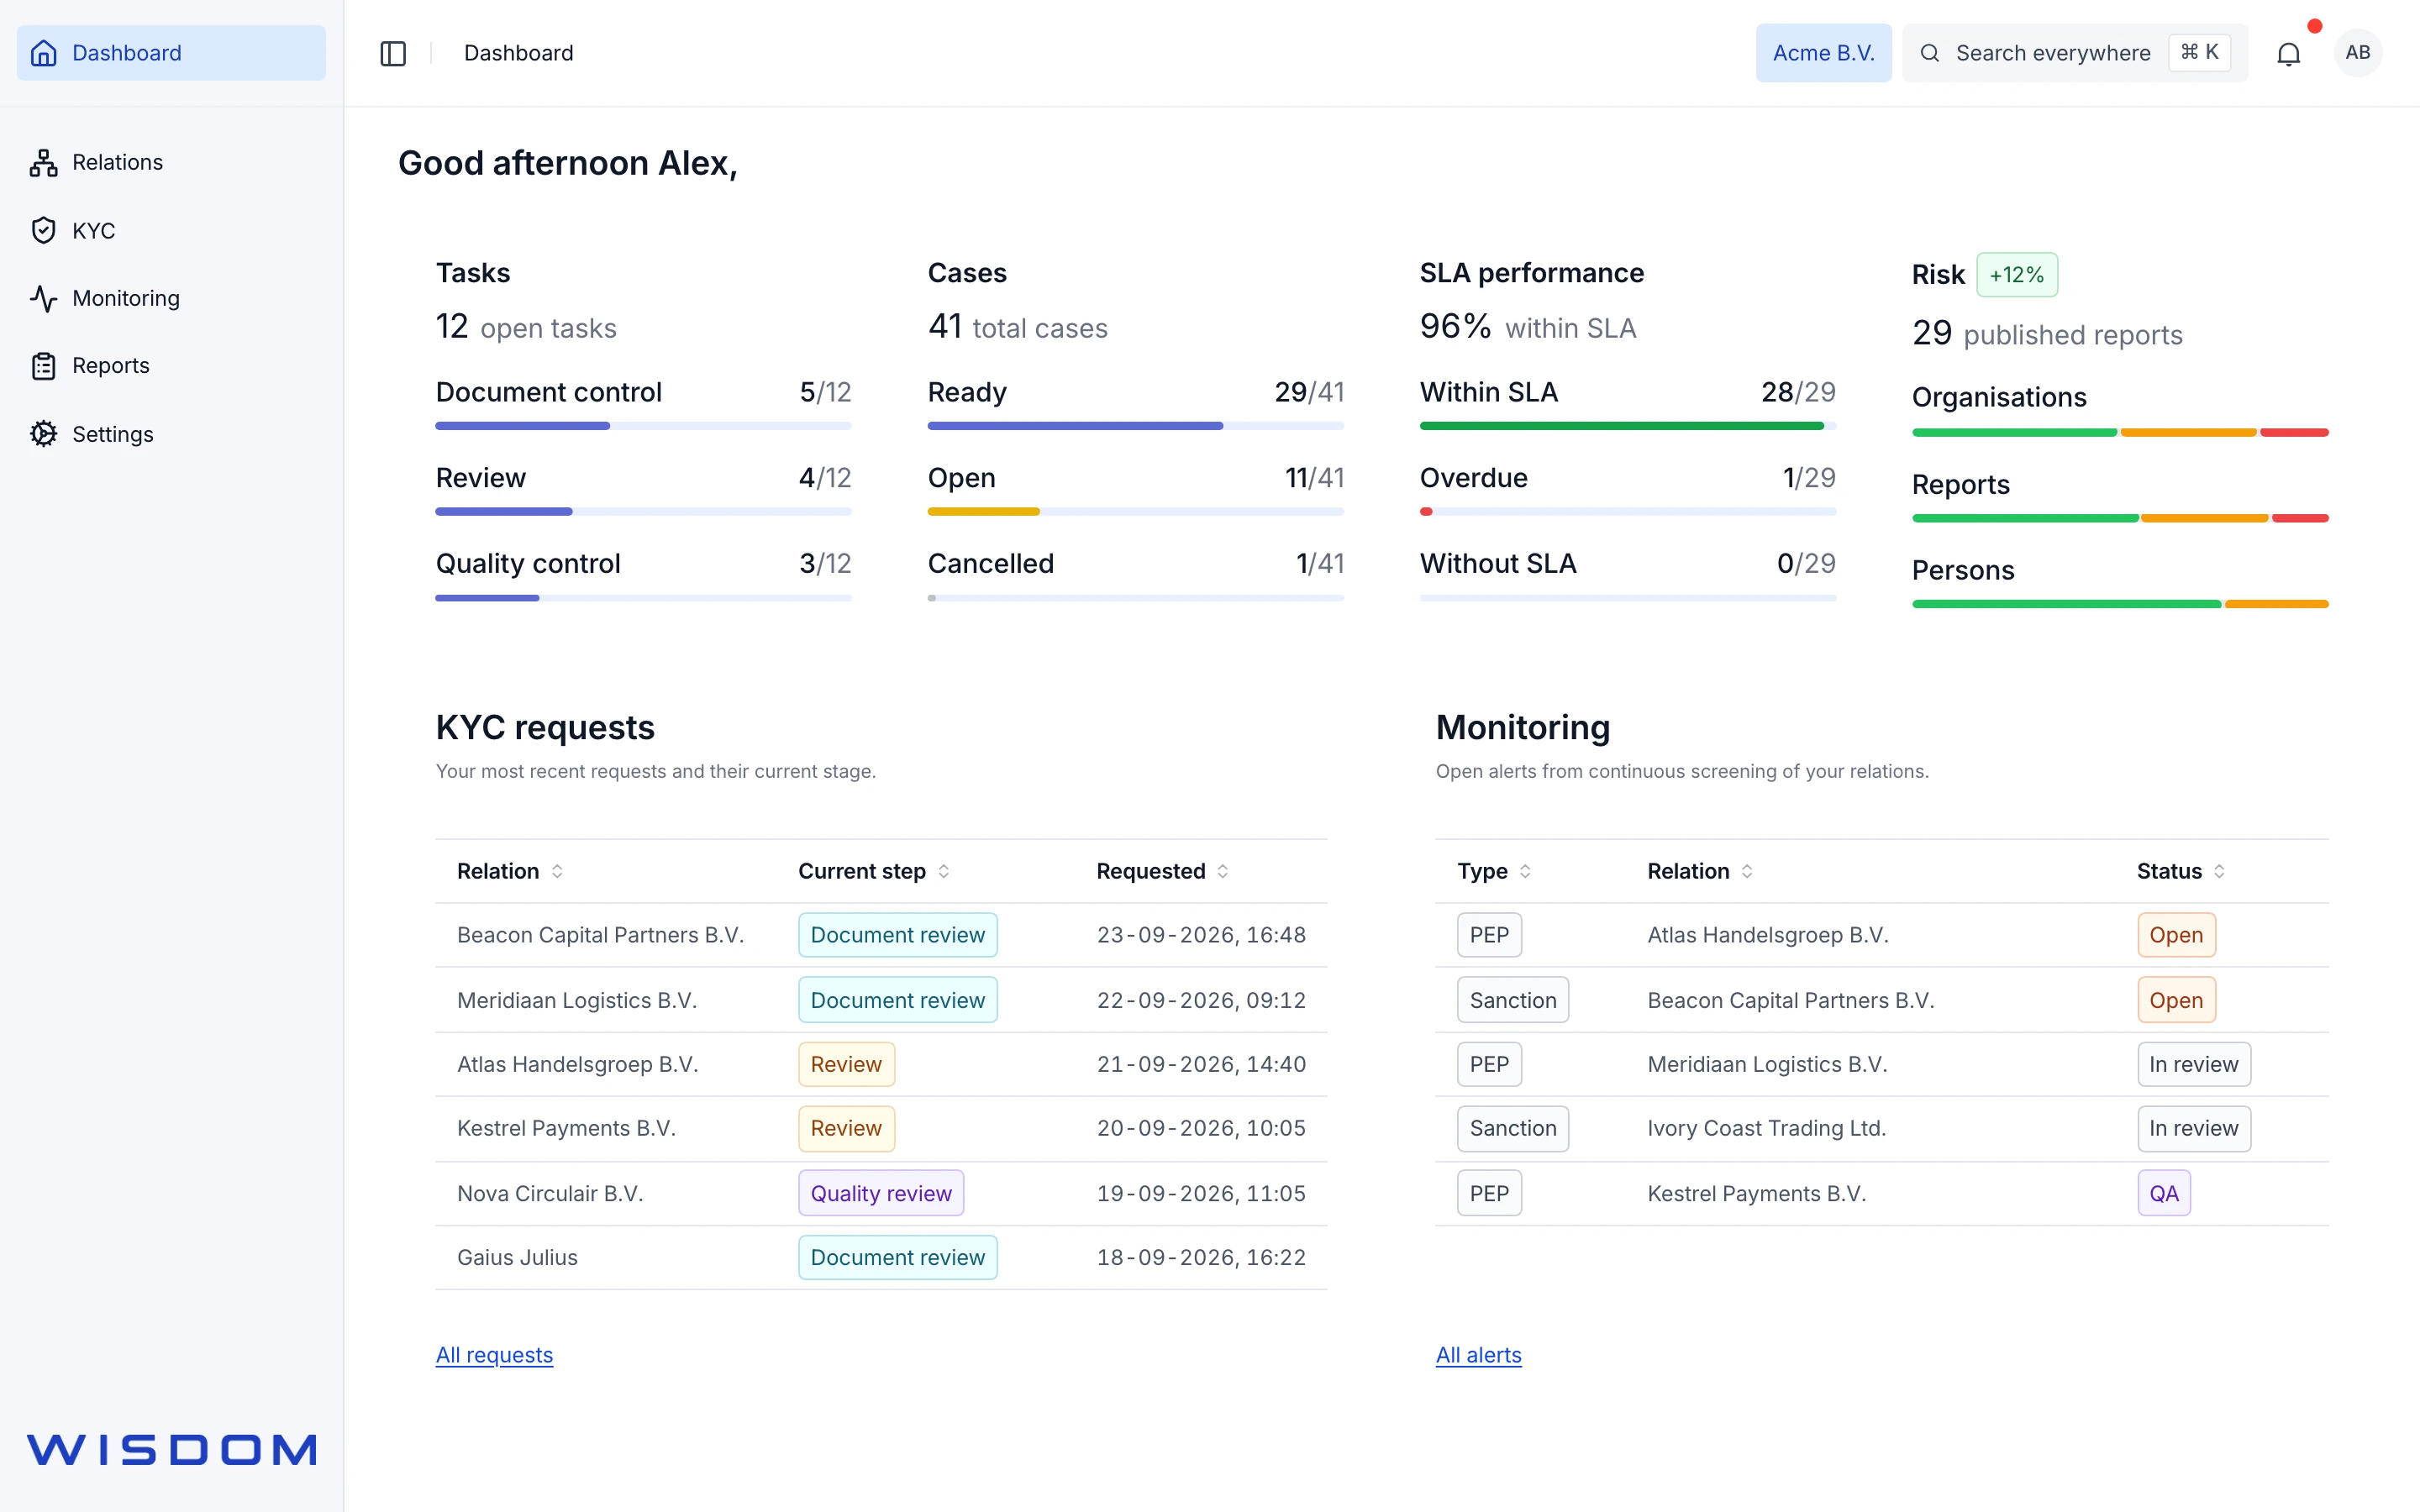Click Review badge for Kestrel Payments B.V.
The width and height of the screenshot is (2420, 1512).
pyautogui.click(x=846, y=1128)
